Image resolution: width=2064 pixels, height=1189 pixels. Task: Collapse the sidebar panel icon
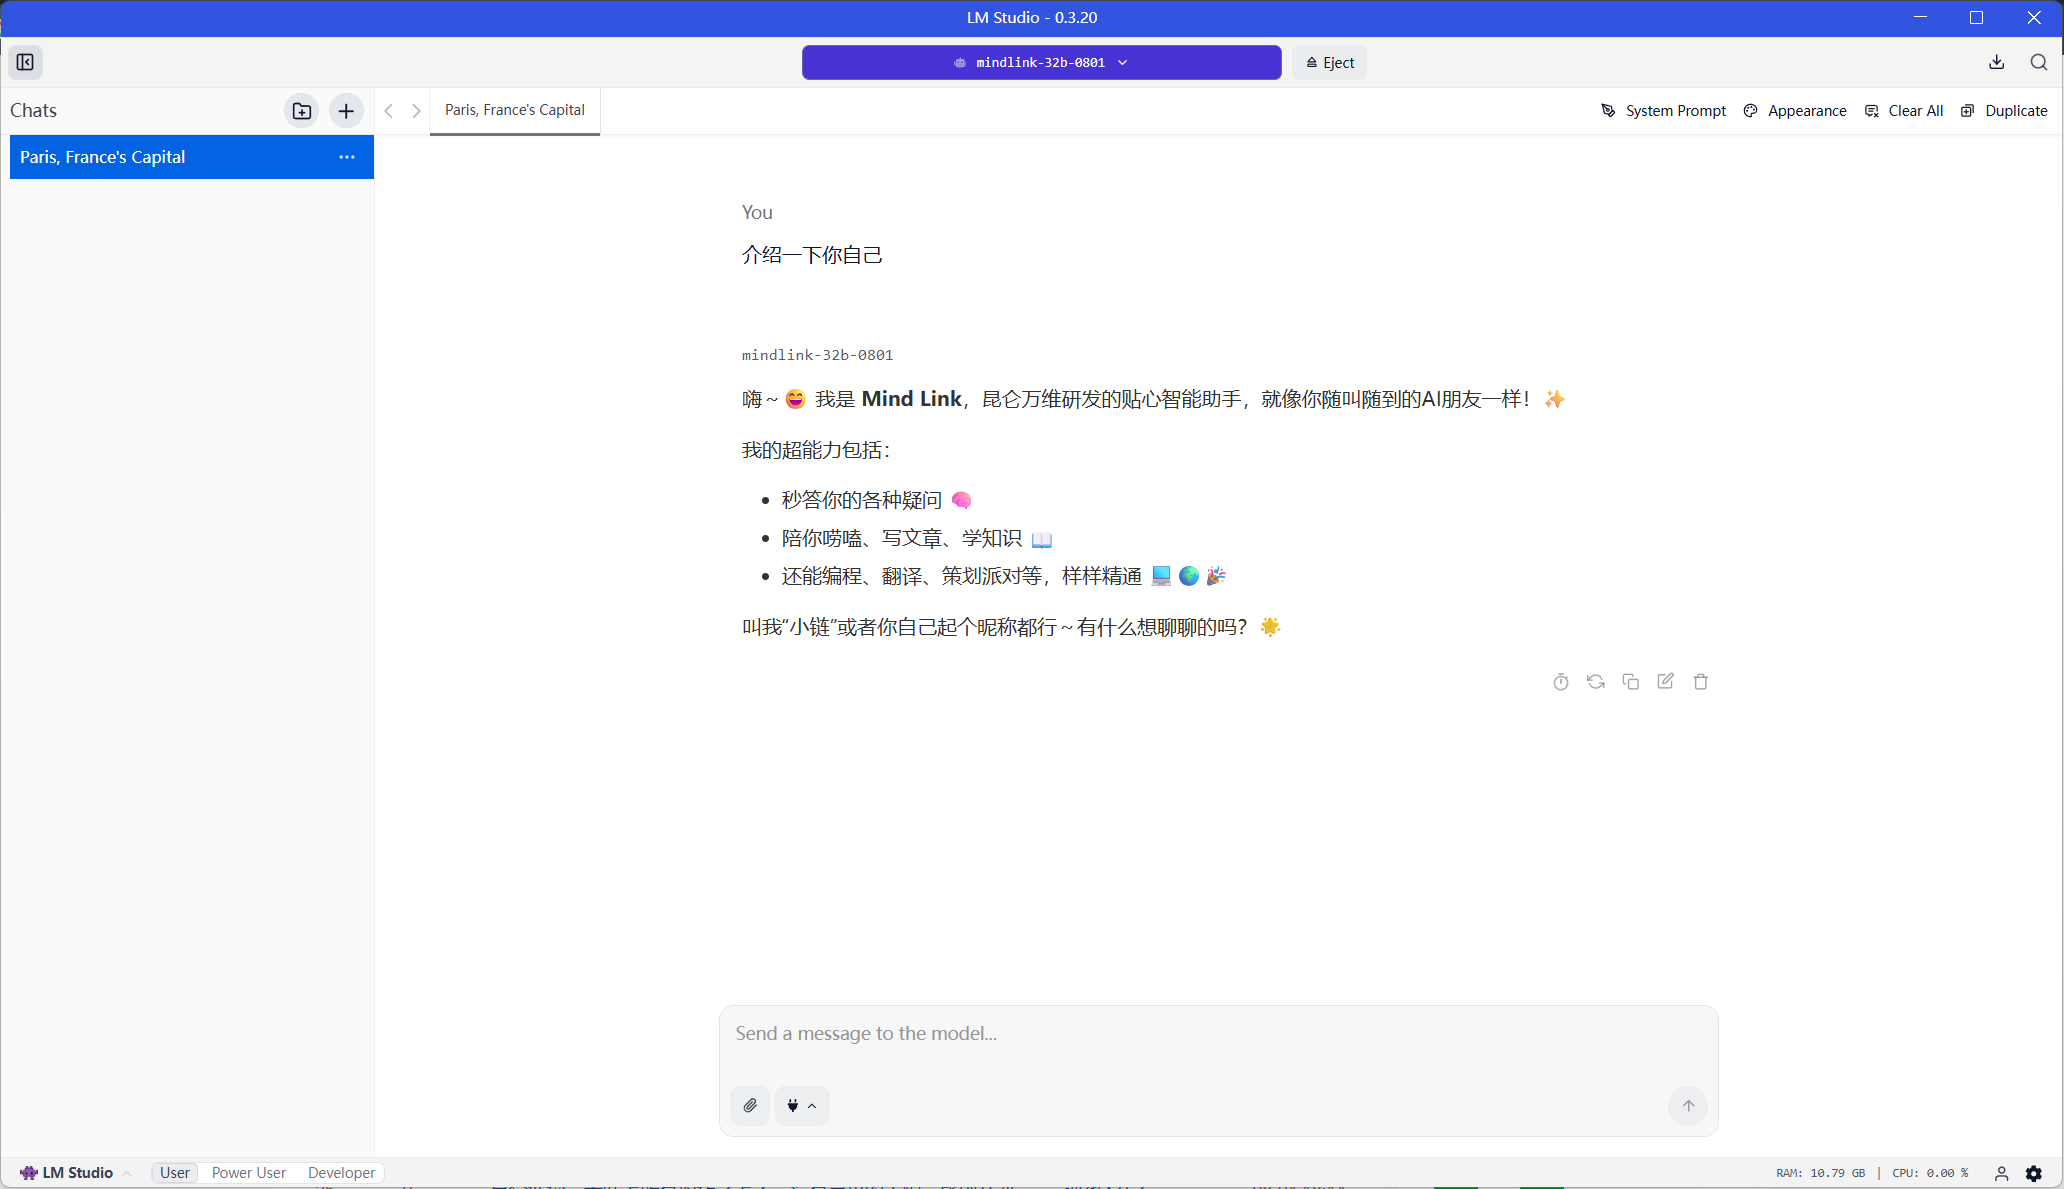[25, 62]
